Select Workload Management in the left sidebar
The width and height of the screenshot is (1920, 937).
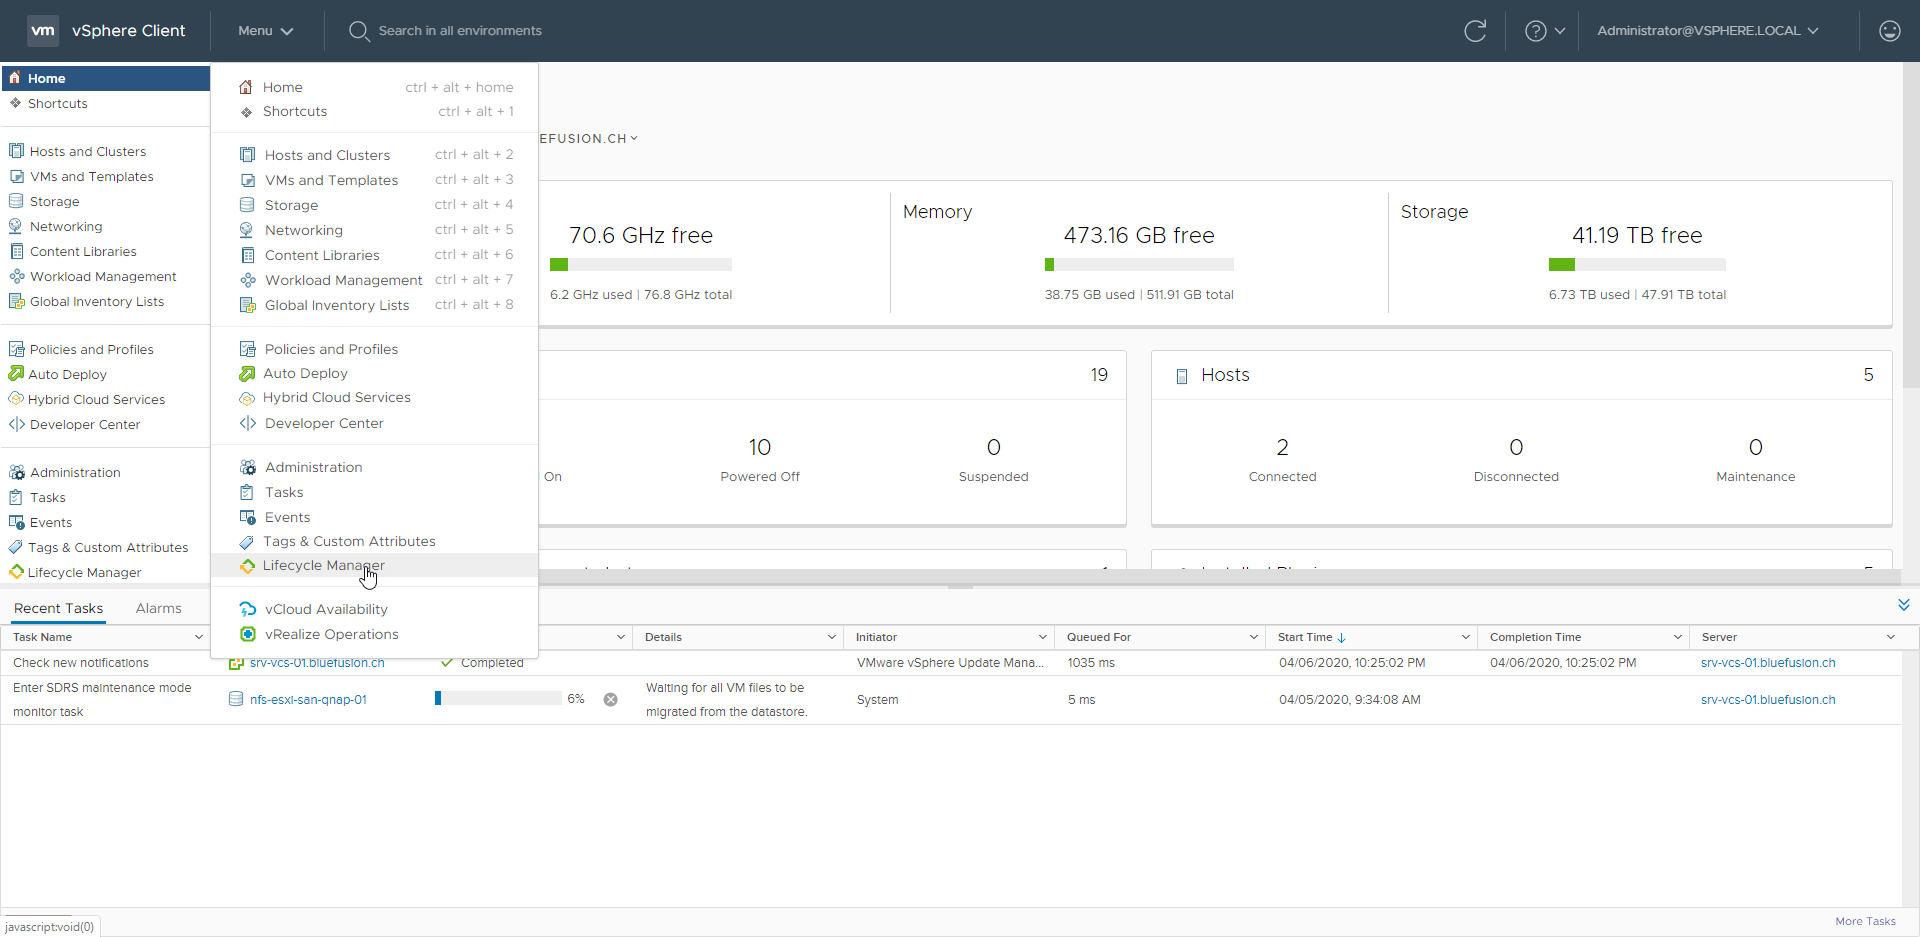click(x=102, y=277)
